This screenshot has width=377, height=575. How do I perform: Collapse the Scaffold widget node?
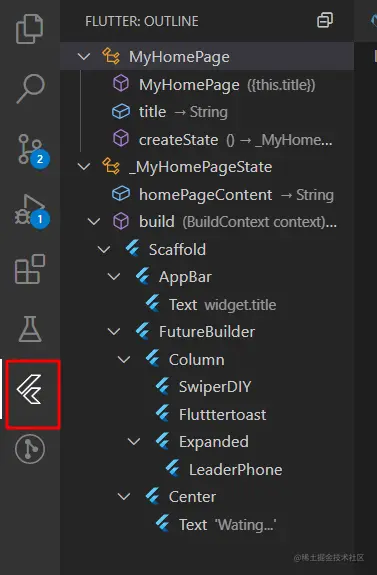click(104, 249)
